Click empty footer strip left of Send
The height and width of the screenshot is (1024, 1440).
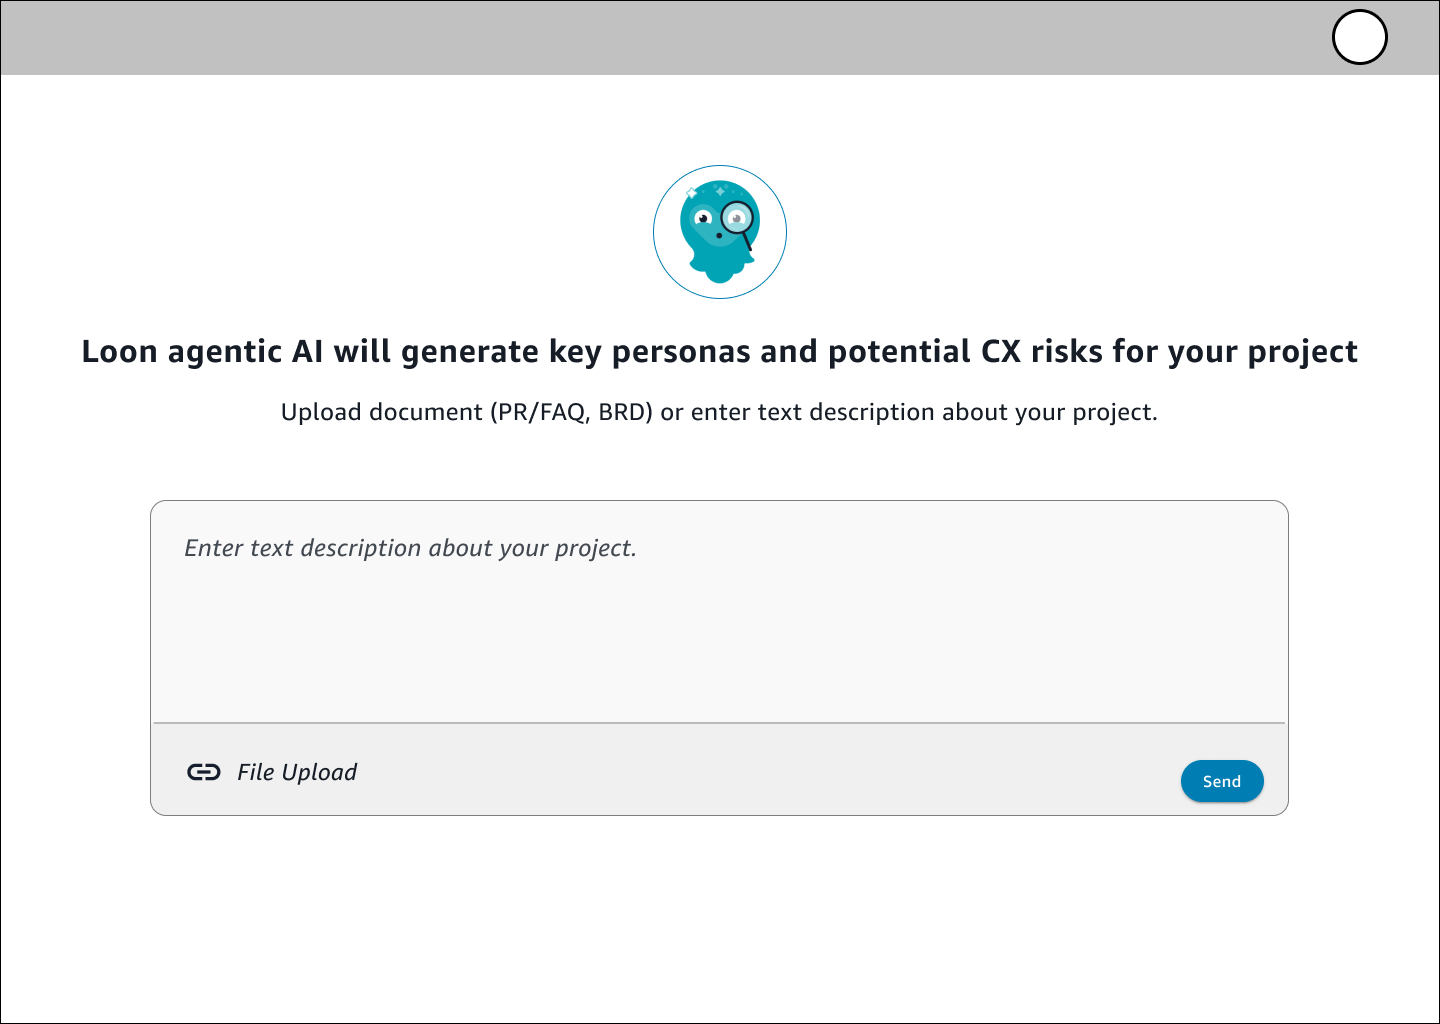760,772
